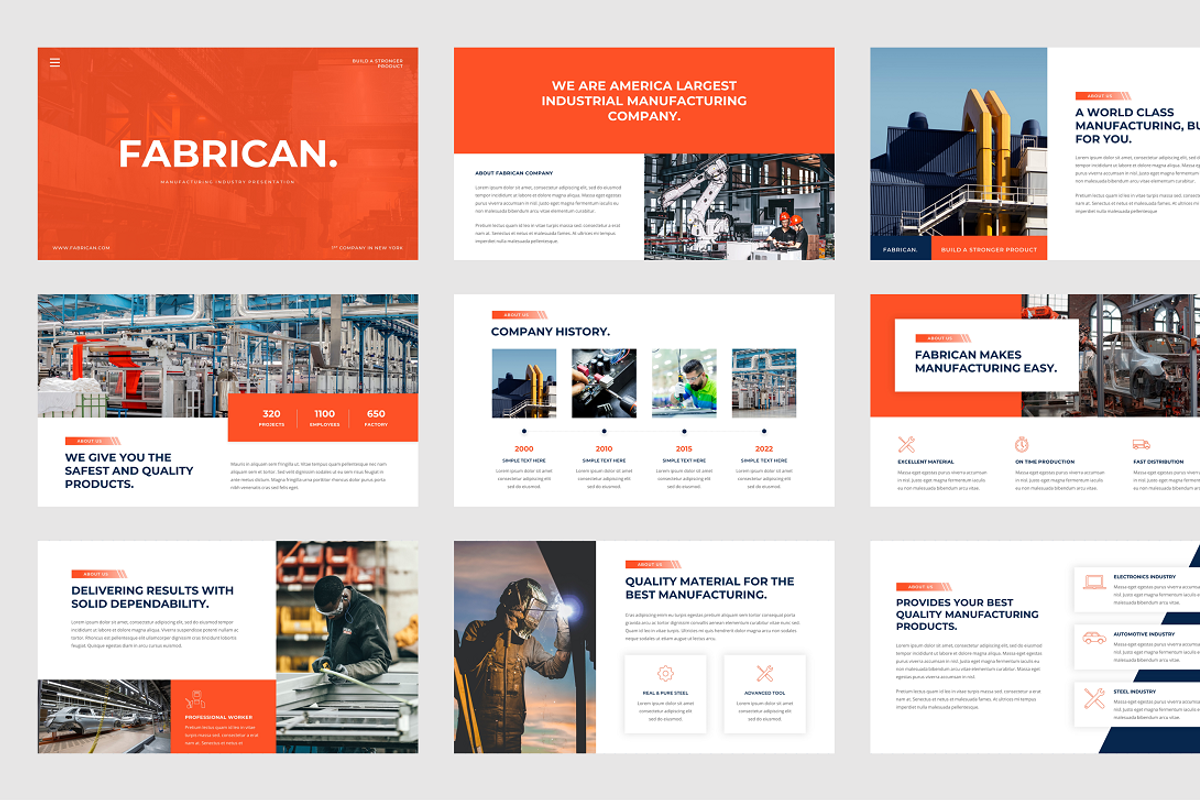This screenshot has width=1200, height=800.
Task: Click the year '2022' label
Action: (764, 449)
